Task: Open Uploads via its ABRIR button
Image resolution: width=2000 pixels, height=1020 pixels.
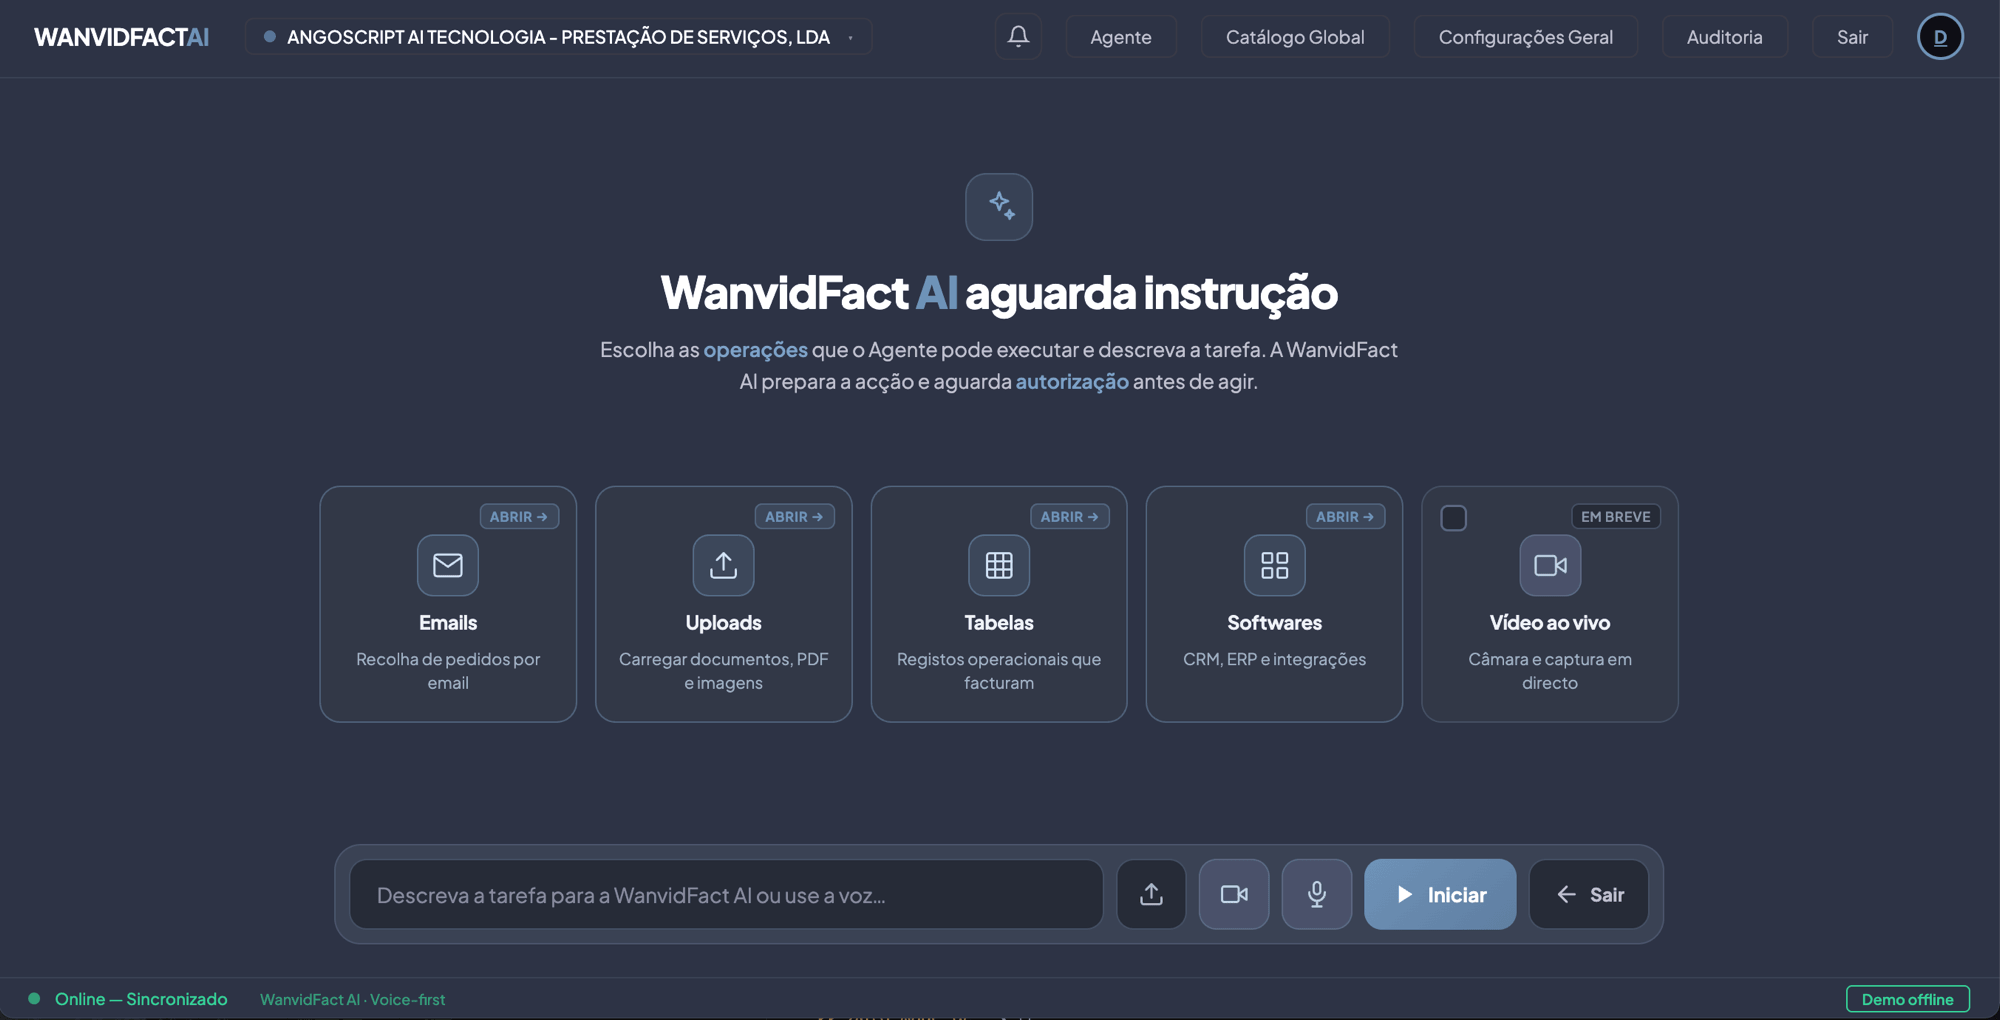Action: [x=794, y=516]
